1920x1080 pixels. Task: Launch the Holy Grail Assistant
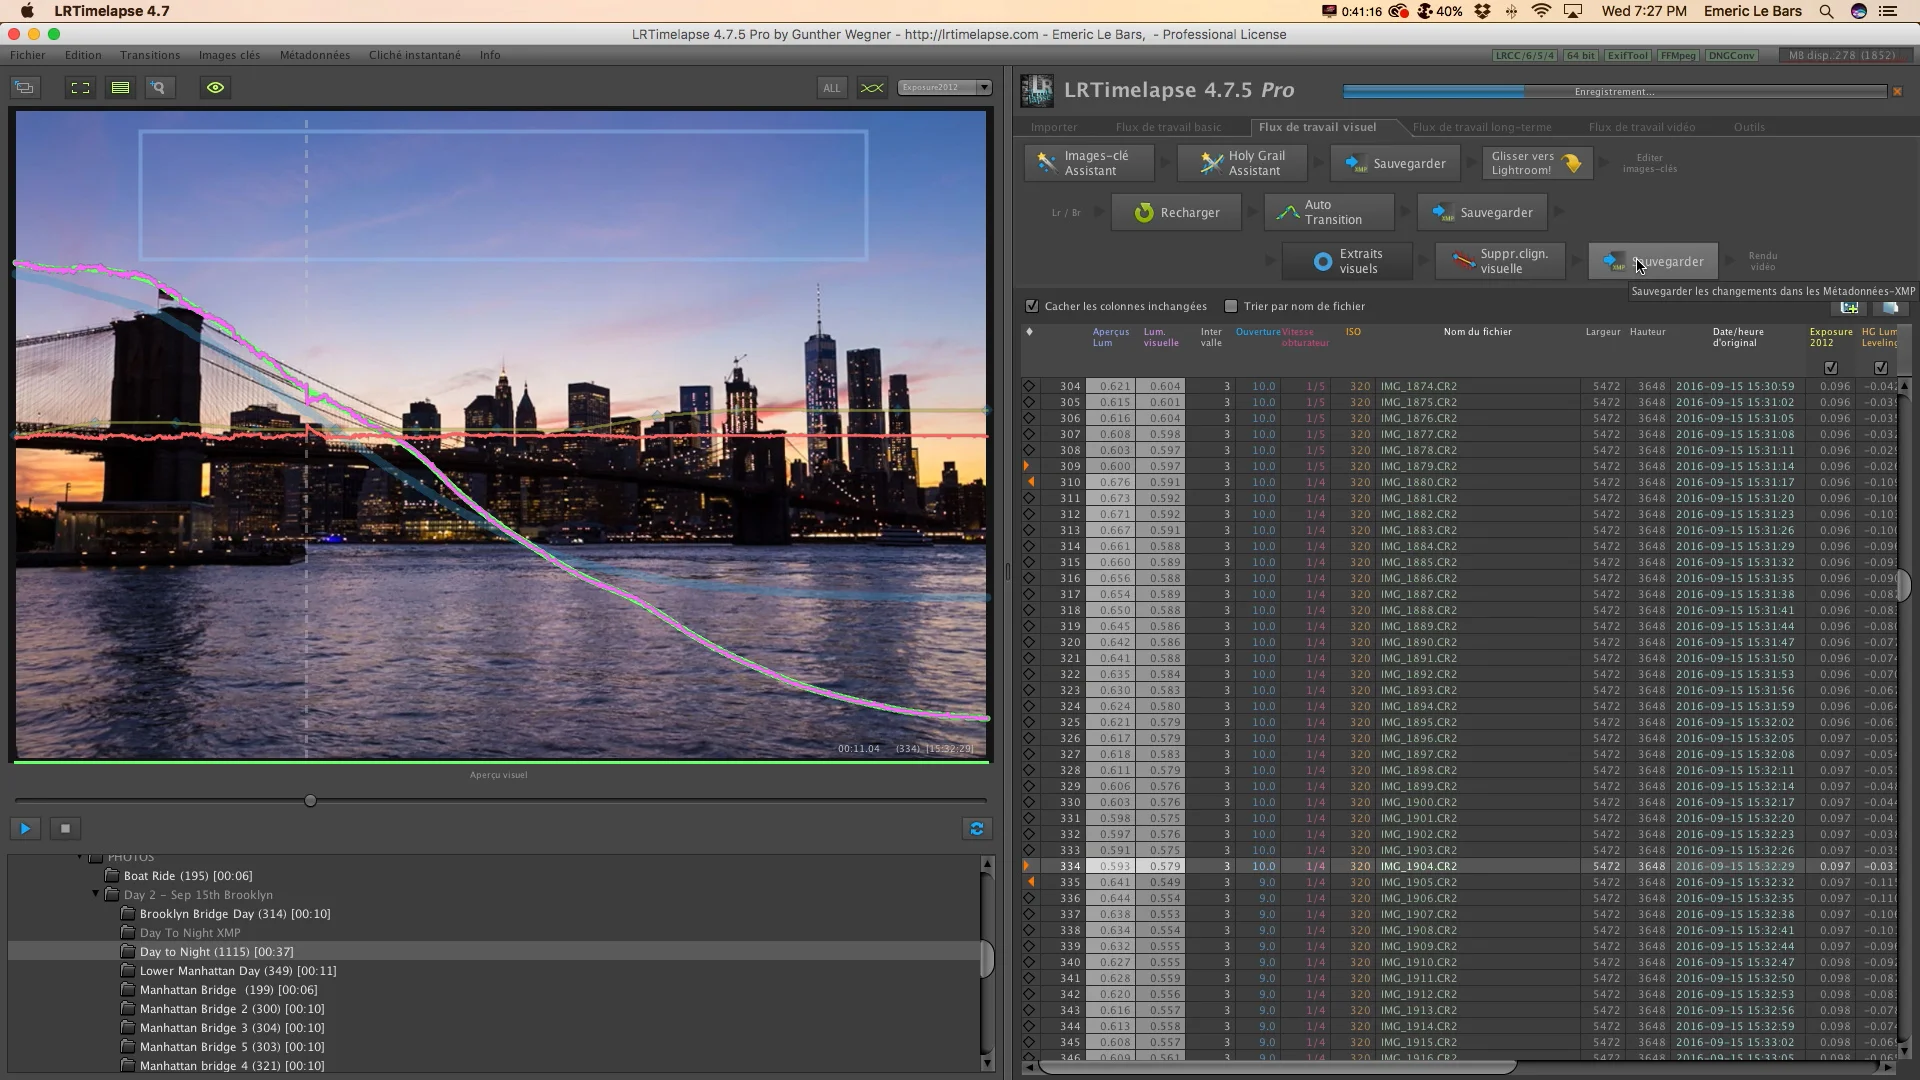[1241, 163]
